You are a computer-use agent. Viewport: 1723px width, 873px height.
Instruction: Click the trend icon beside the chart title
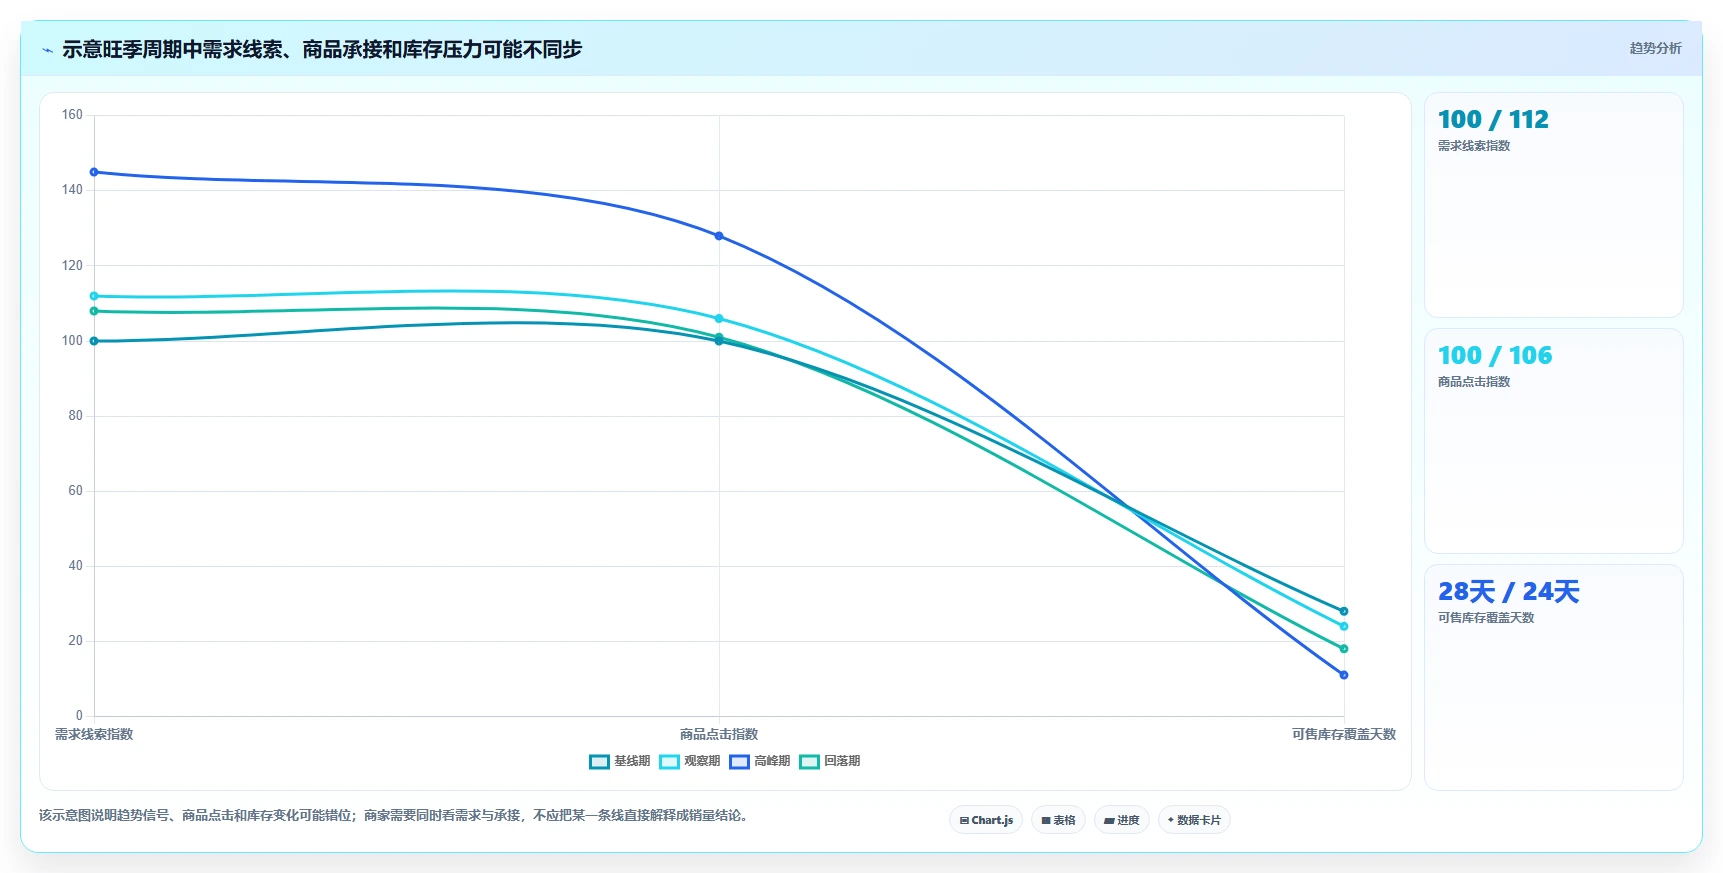click(x=47, y=50)
